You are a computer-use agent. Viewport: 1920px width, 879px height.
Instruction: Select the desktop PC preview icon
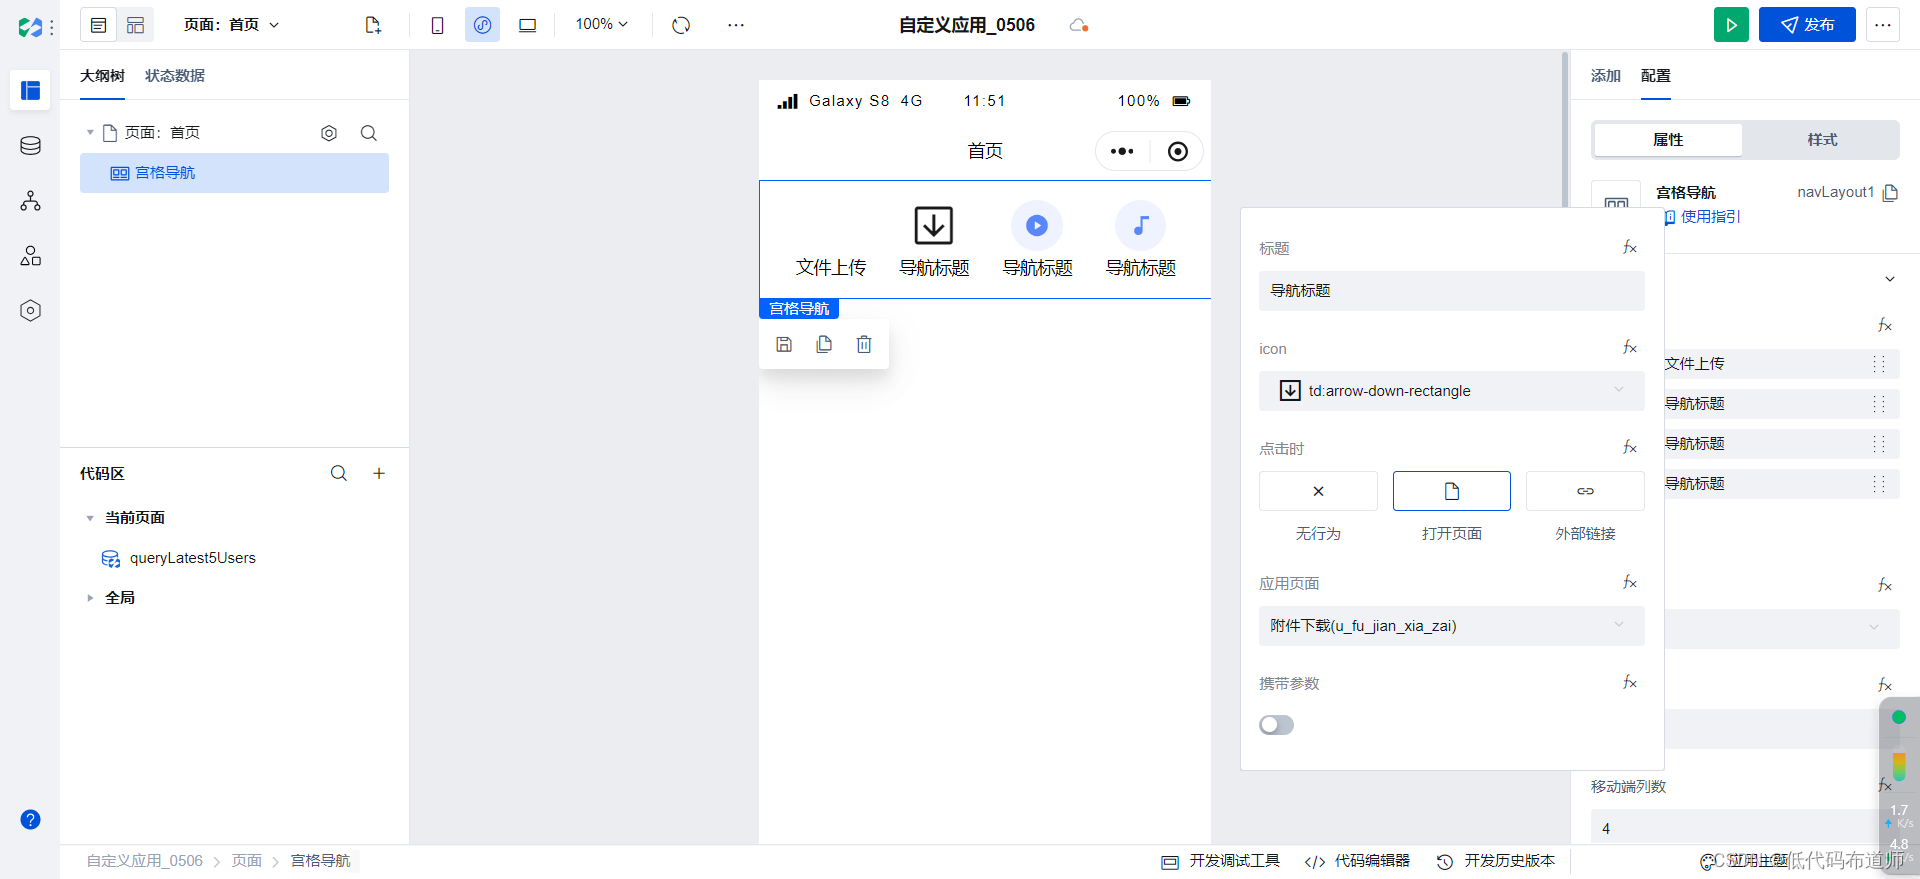(527, 25)
